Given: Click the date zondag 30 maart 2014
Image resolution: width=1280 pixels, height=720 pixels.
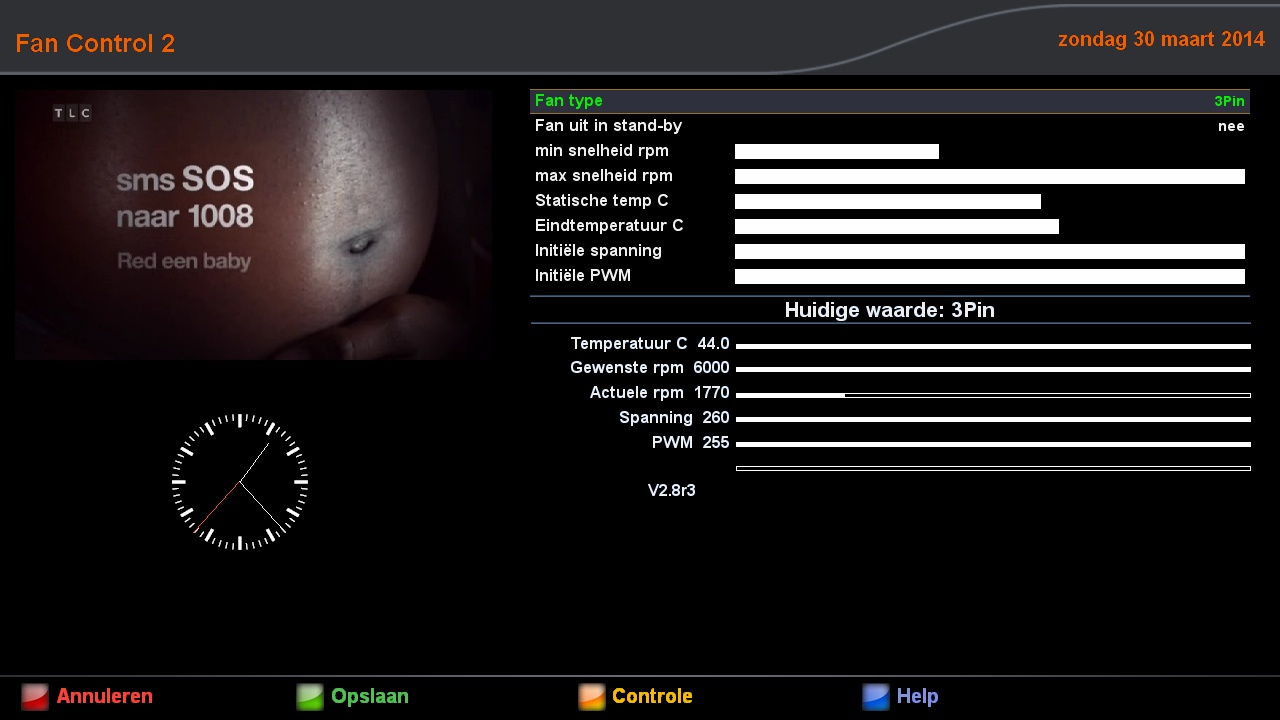Looking at the screenshot, I should (x=1161, y=40).
